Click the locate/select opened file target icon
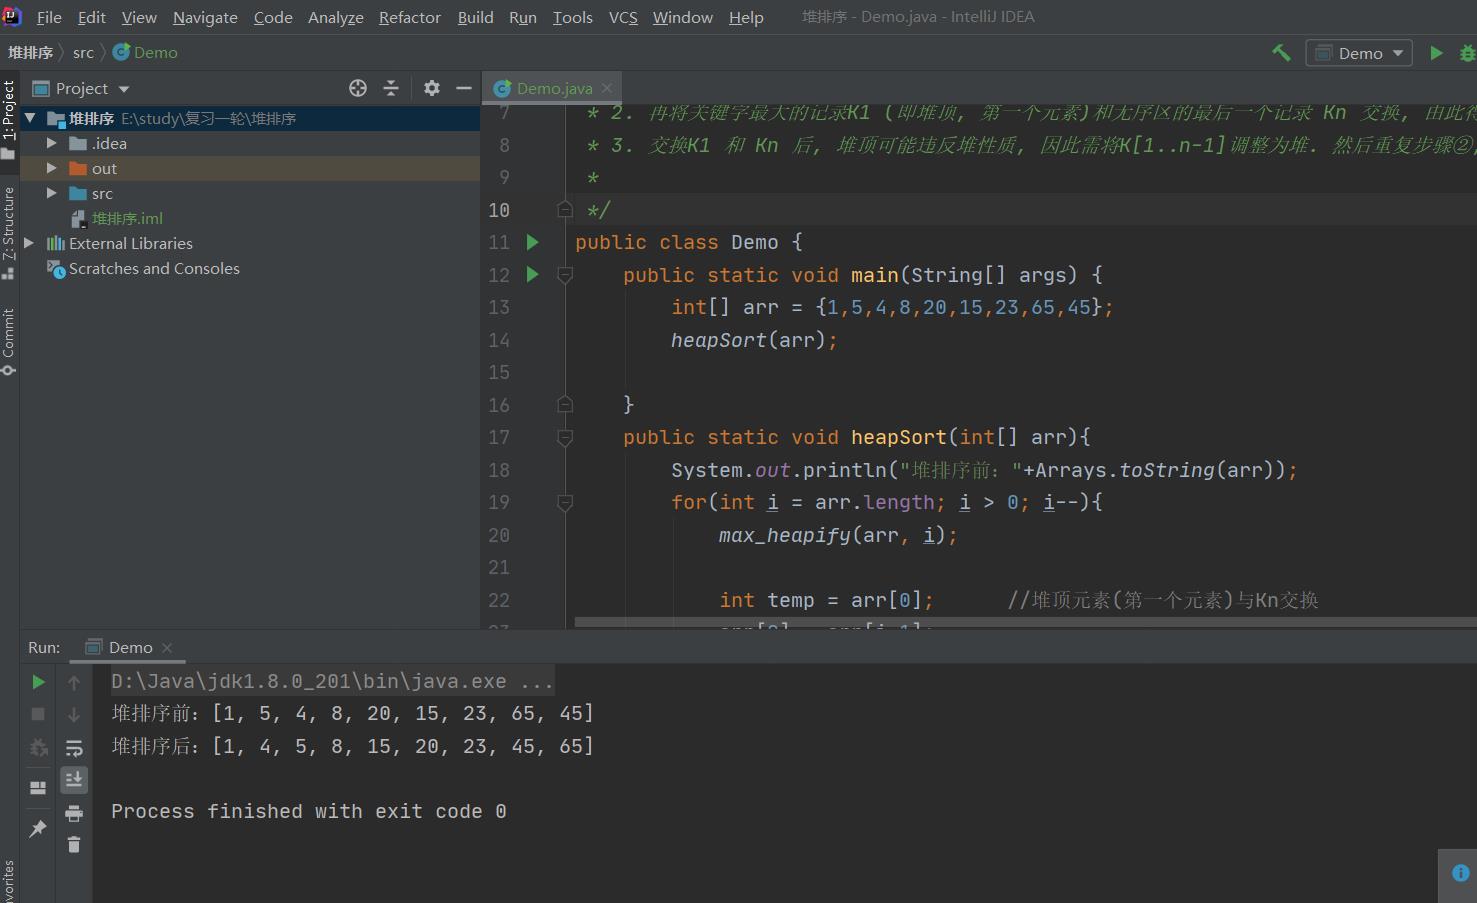Screen dimensions: 1477x903 pos(358,88)
